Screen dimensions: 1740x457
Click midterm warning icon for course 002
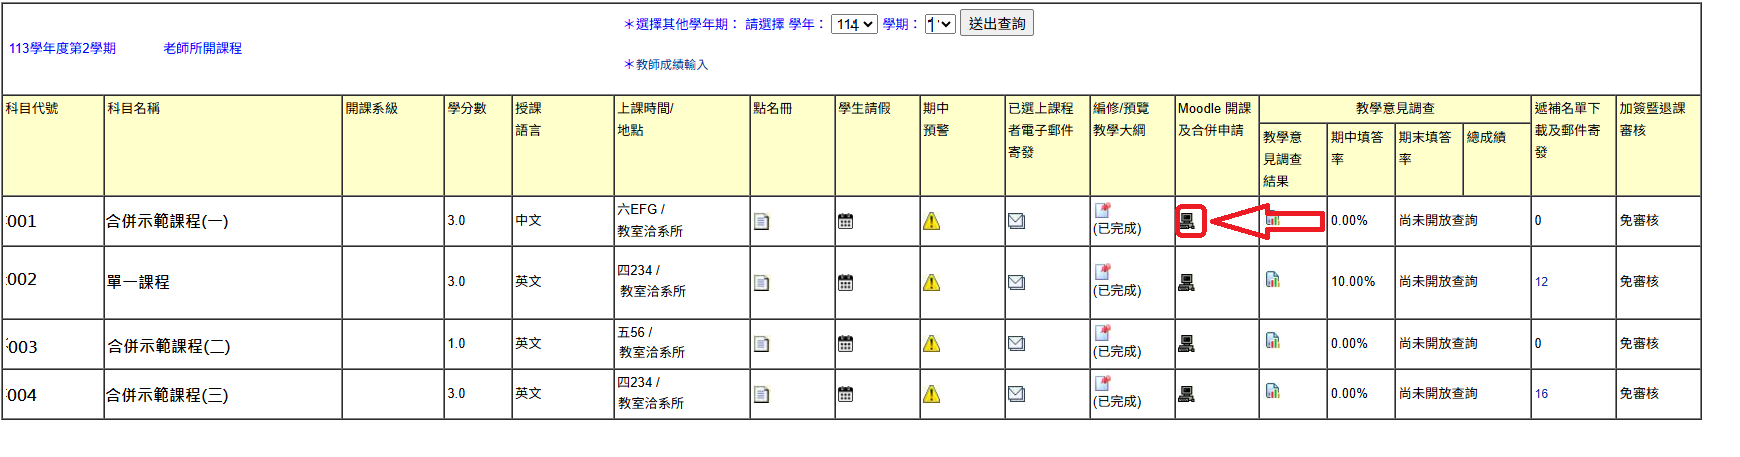[931, 283]
